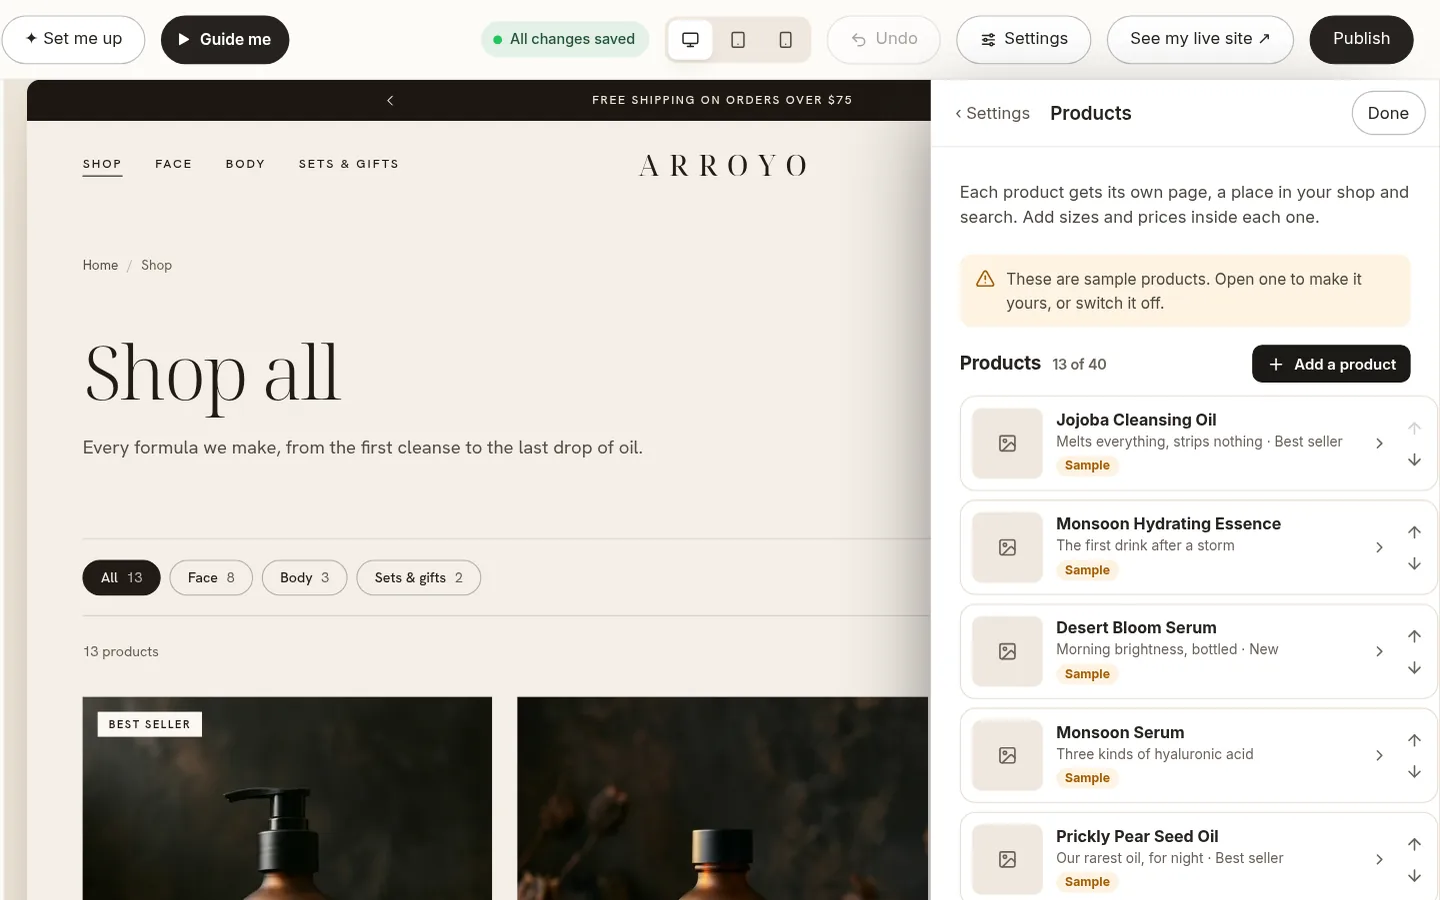Switch to mobile phone preview

pos(786,39)
